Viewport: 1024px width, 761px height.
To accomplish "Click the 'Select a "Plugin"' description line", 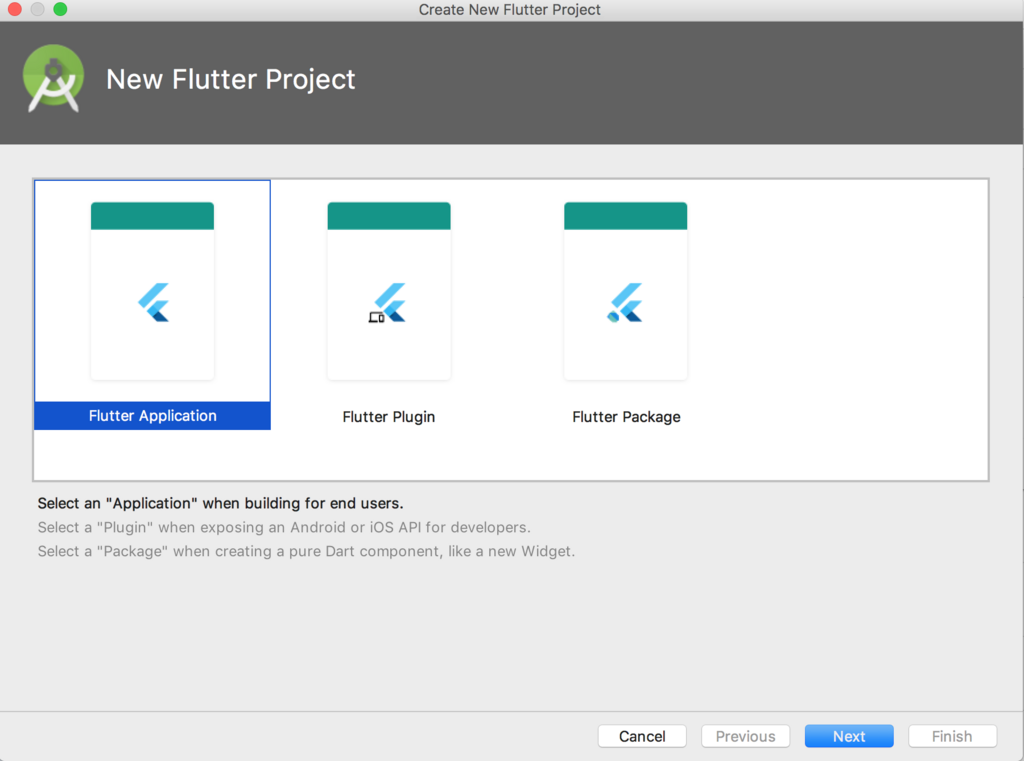I will tap(284, 527).
